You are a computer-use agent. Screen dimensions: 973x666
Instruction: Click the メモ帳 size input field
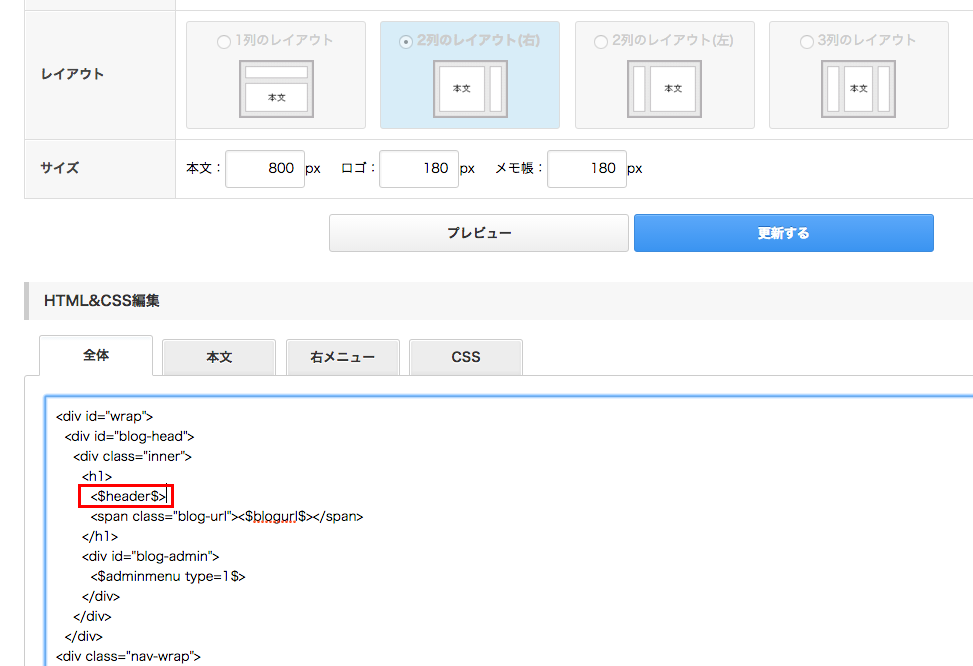[587, 168]
